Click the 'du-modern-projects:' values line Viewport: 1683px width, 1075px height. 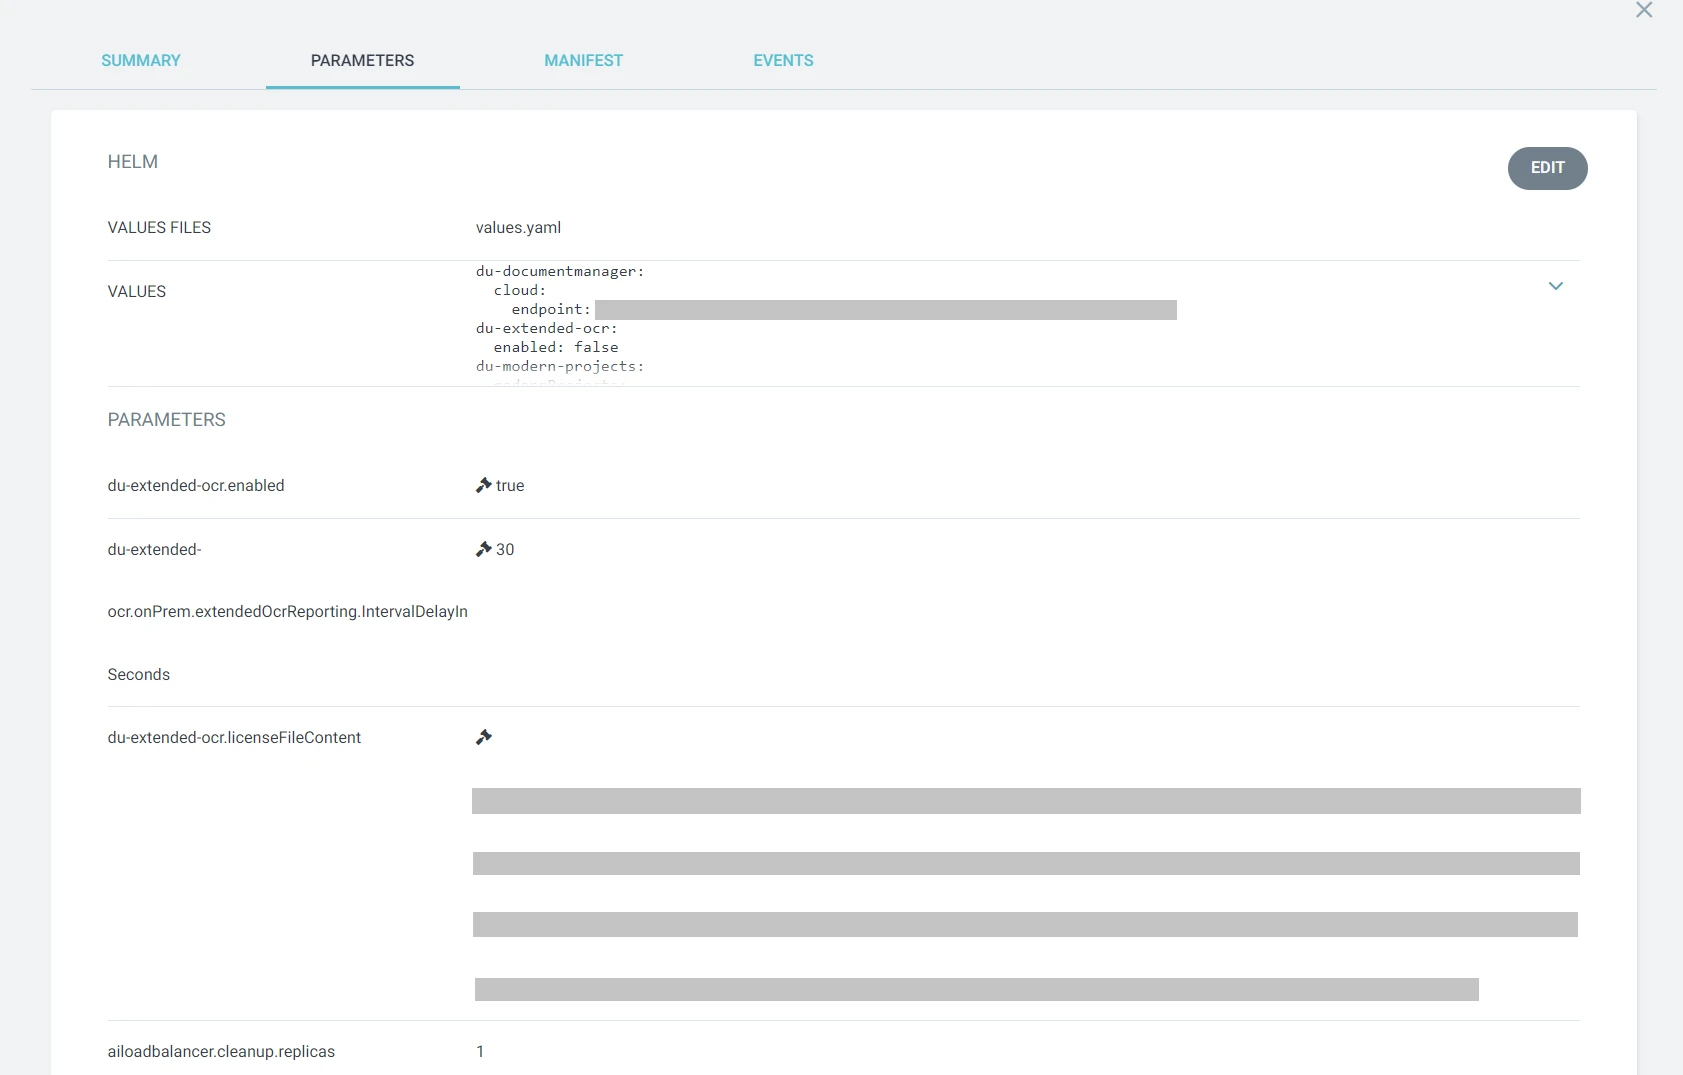pos(560,366)
